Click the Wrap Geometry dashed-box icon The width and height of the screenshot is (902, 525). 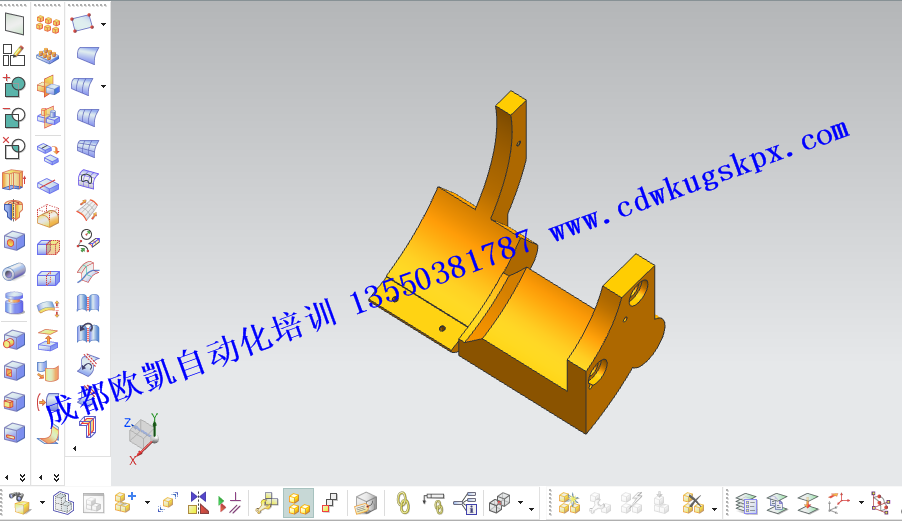pyautogui.click(x=48, y=216)
